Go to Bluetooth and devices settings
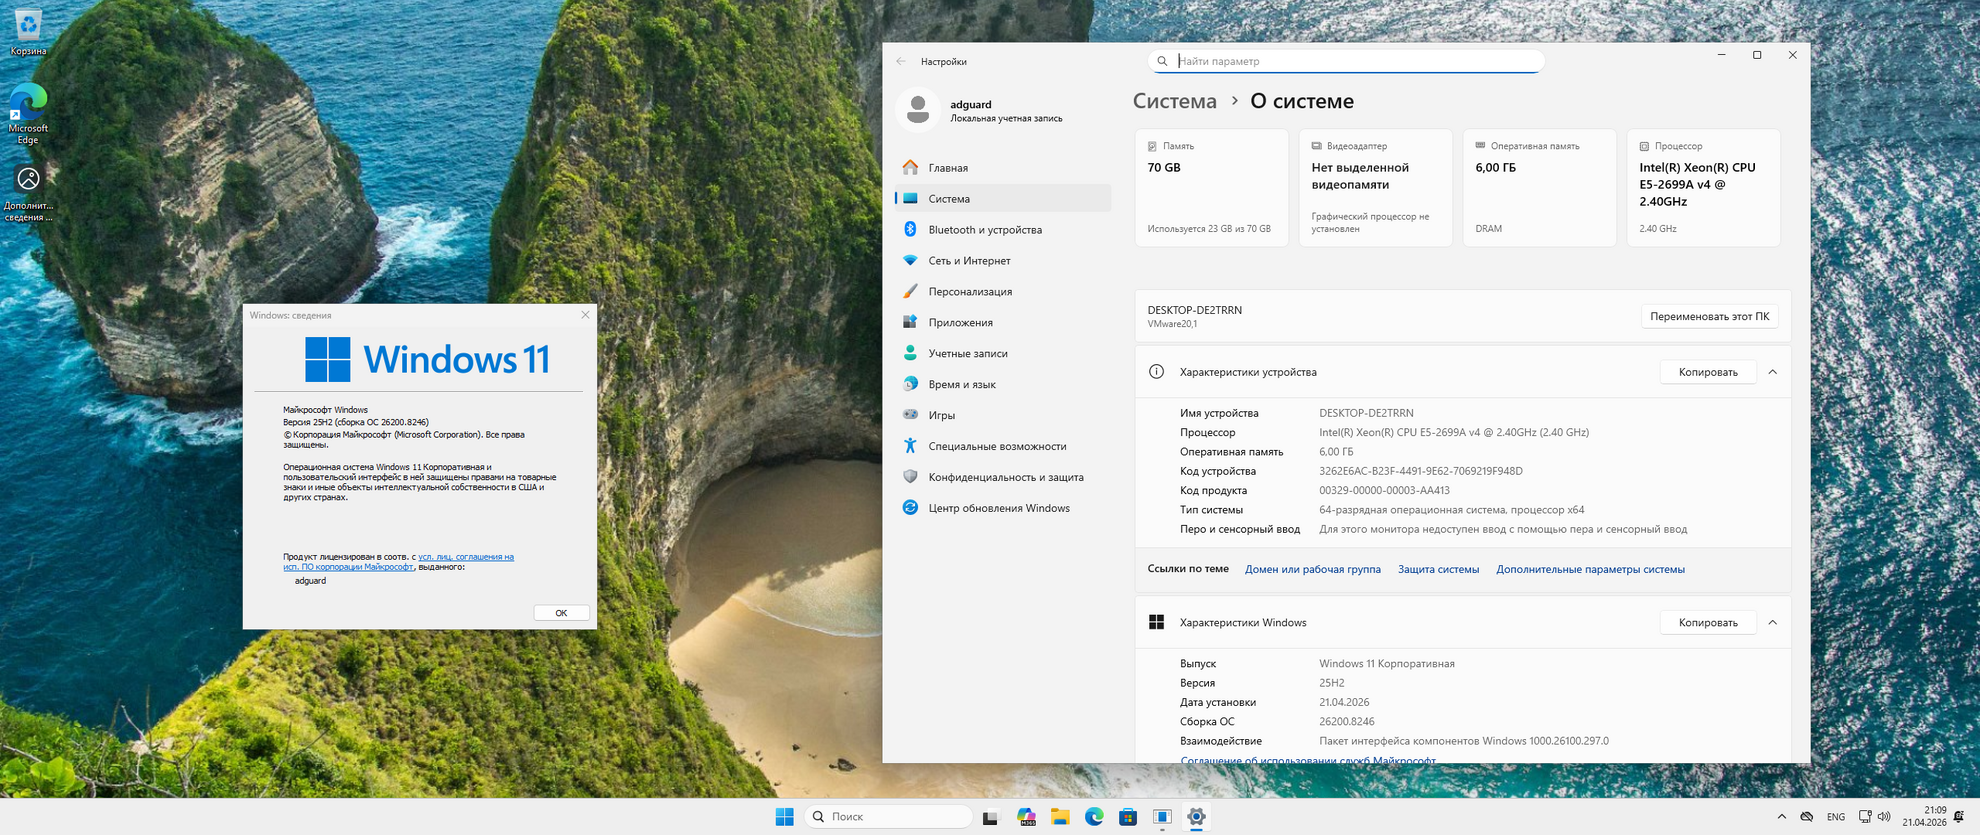Viewport: 1980px width, 835px height. (x=984, y=230)
